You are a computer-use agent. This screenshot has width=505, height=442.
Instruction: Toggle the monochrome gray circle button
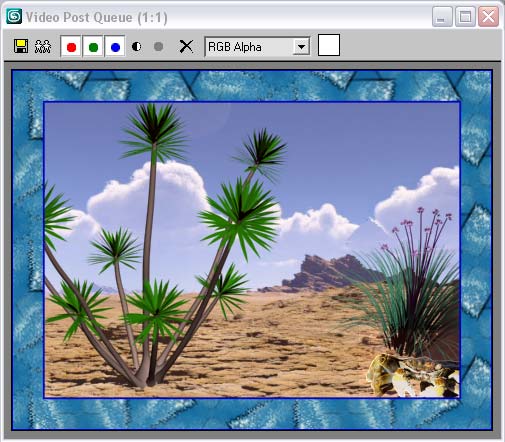coord(159,46)
